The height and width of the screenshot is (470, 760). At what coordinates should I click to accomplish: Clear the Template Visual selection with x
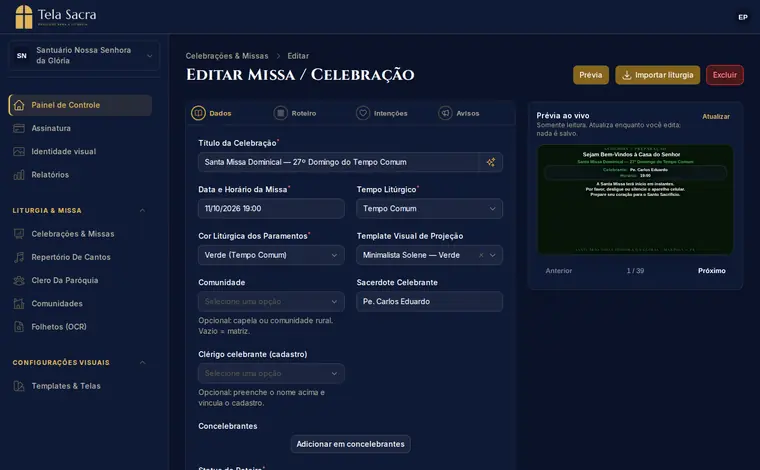pyautogui.click(x=481, y=255)
